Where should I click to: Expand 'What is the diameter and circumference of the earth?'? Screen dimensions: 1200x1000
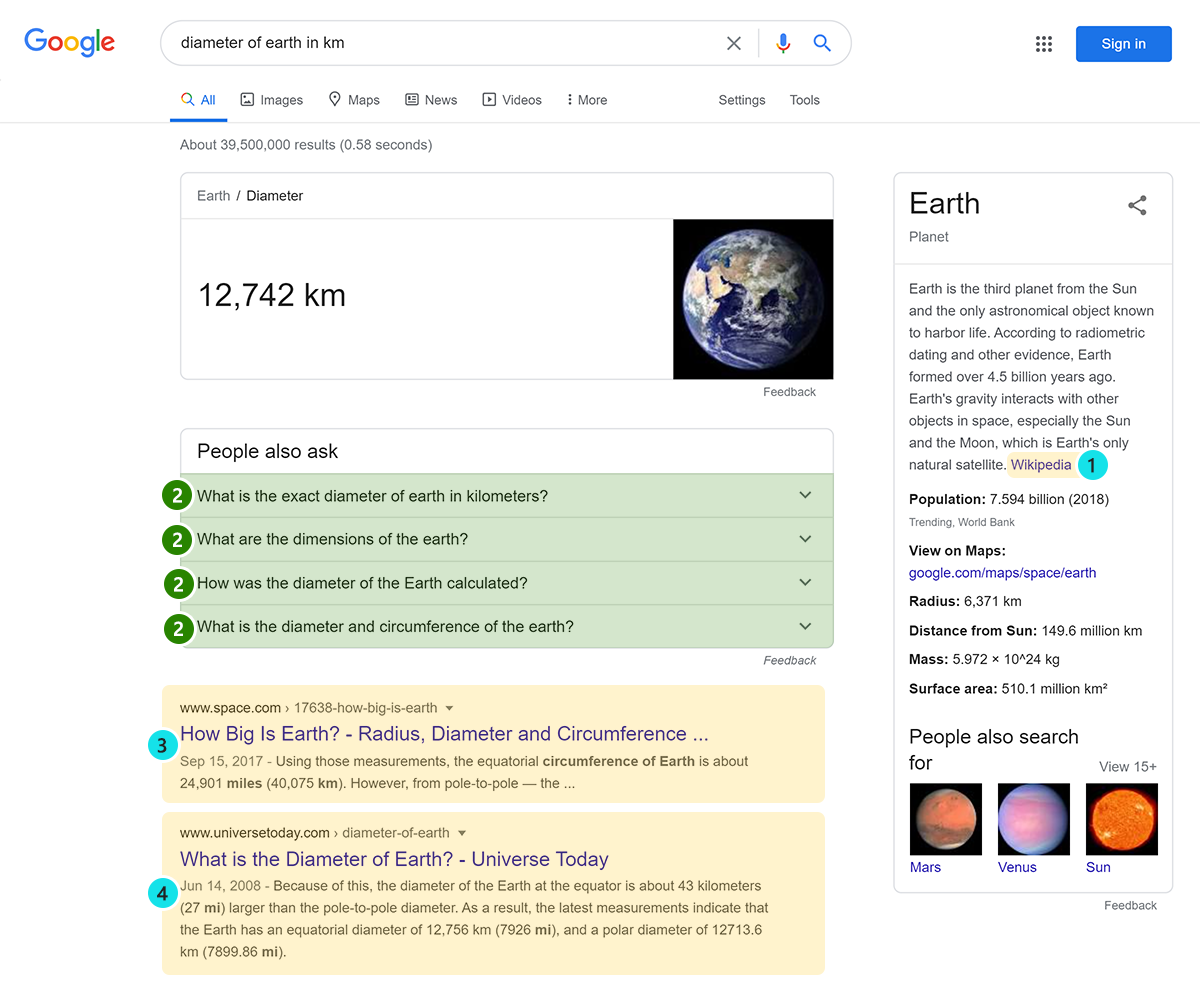[x=507, y=627]
